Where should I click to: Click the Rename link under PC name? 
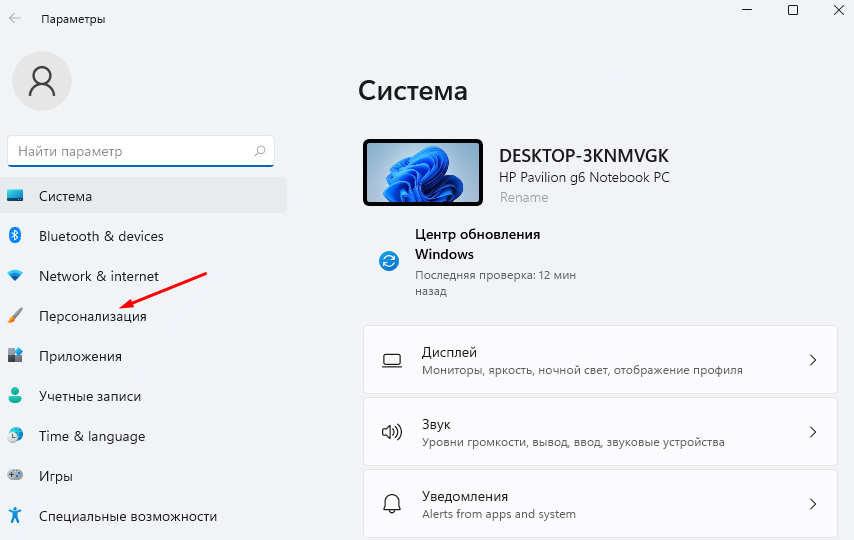(524, 197)
